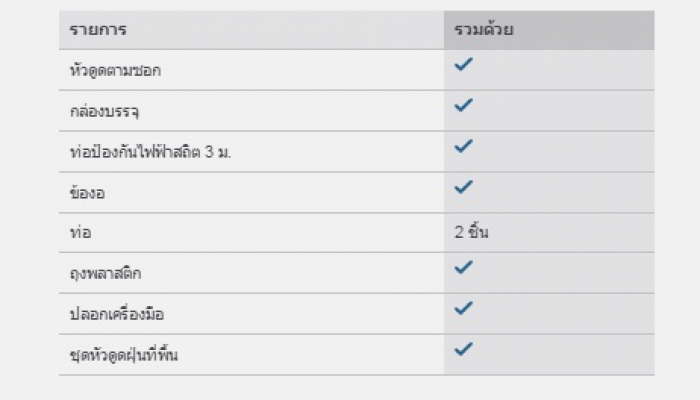700x400 pixels.
Task: Click empty area right of รวมด้วย text
Action: point(584,30)
